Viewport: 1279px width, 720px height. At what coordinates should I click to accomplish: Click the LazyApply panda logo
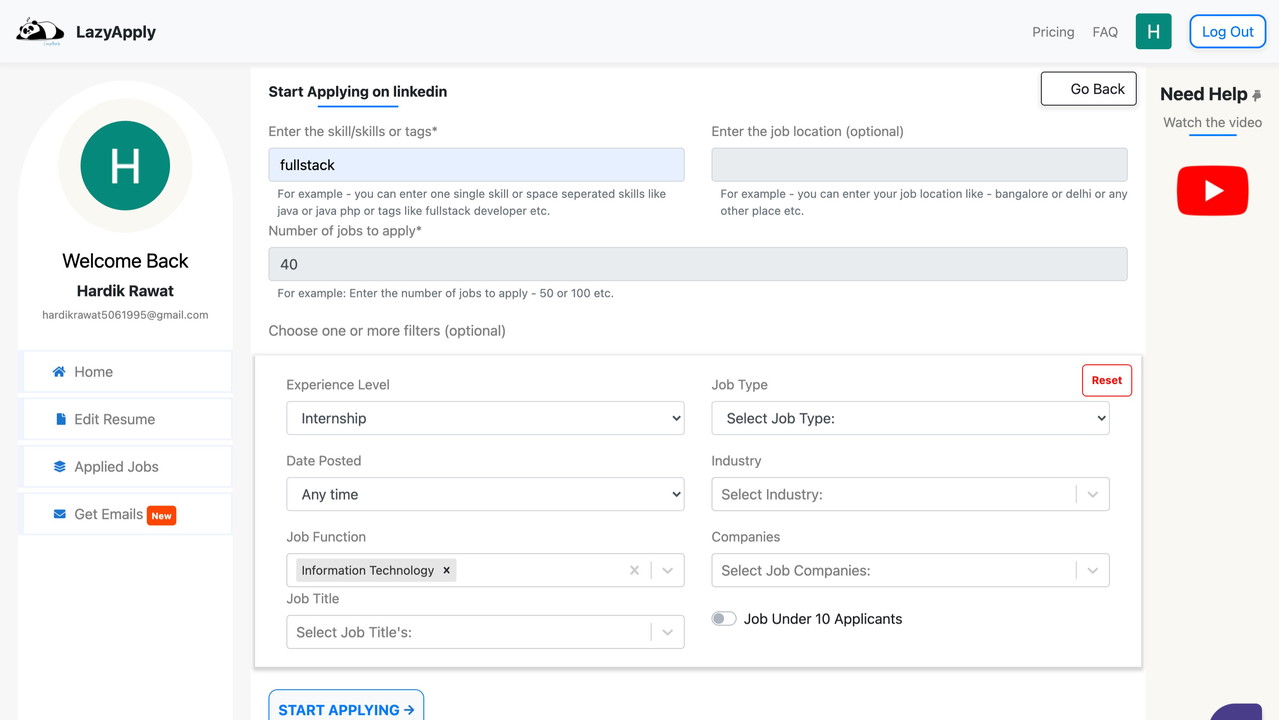[x=39, y=31]
